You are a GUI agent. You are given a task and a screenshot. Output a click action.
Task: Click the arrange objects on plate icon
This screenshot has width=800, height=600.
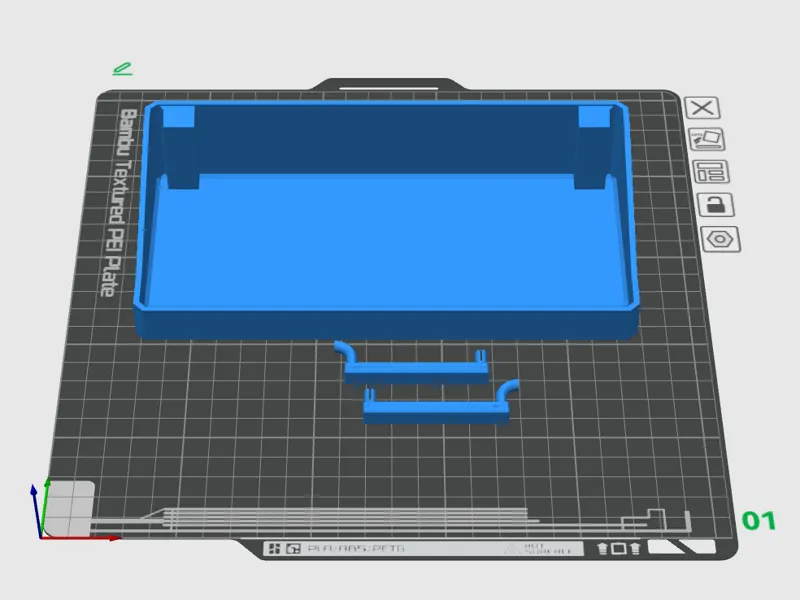coord(711,171)
